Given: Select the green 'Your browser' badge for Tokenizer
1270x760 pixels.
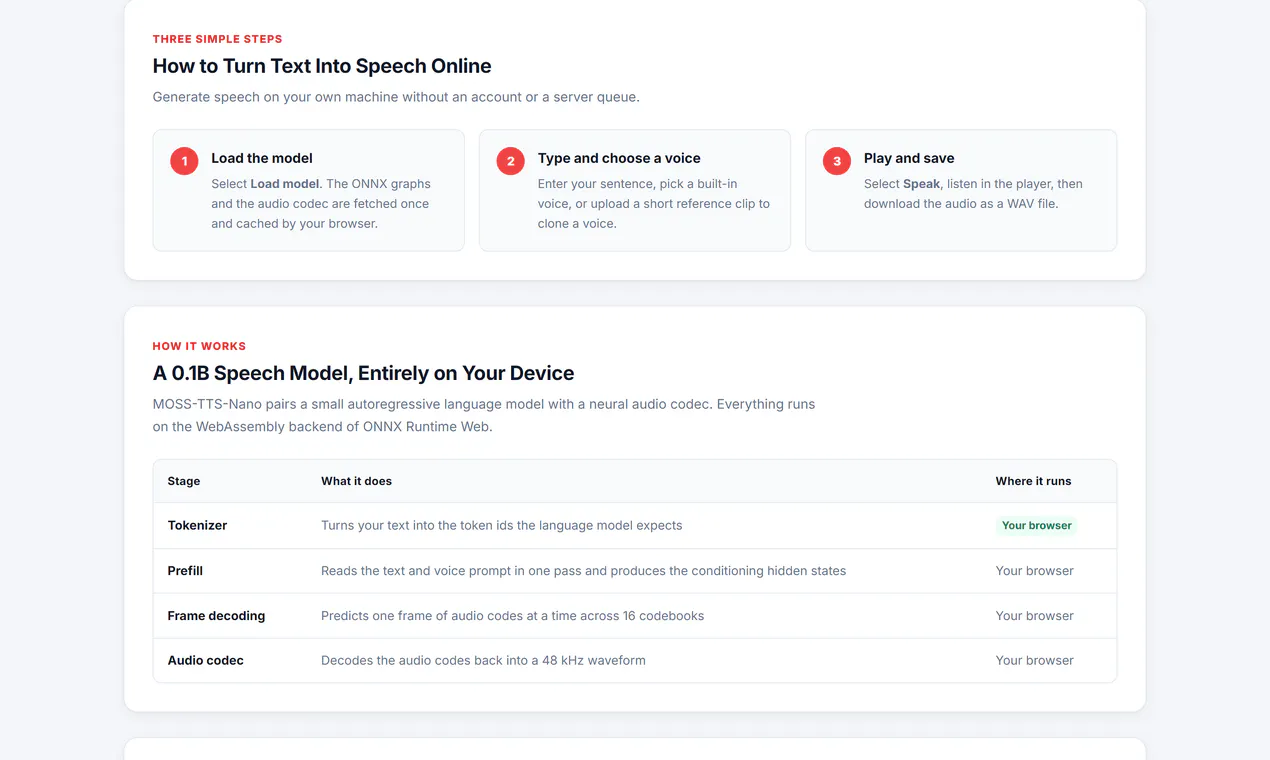Looking at the screenshot, I should (x=1036, y=525).
